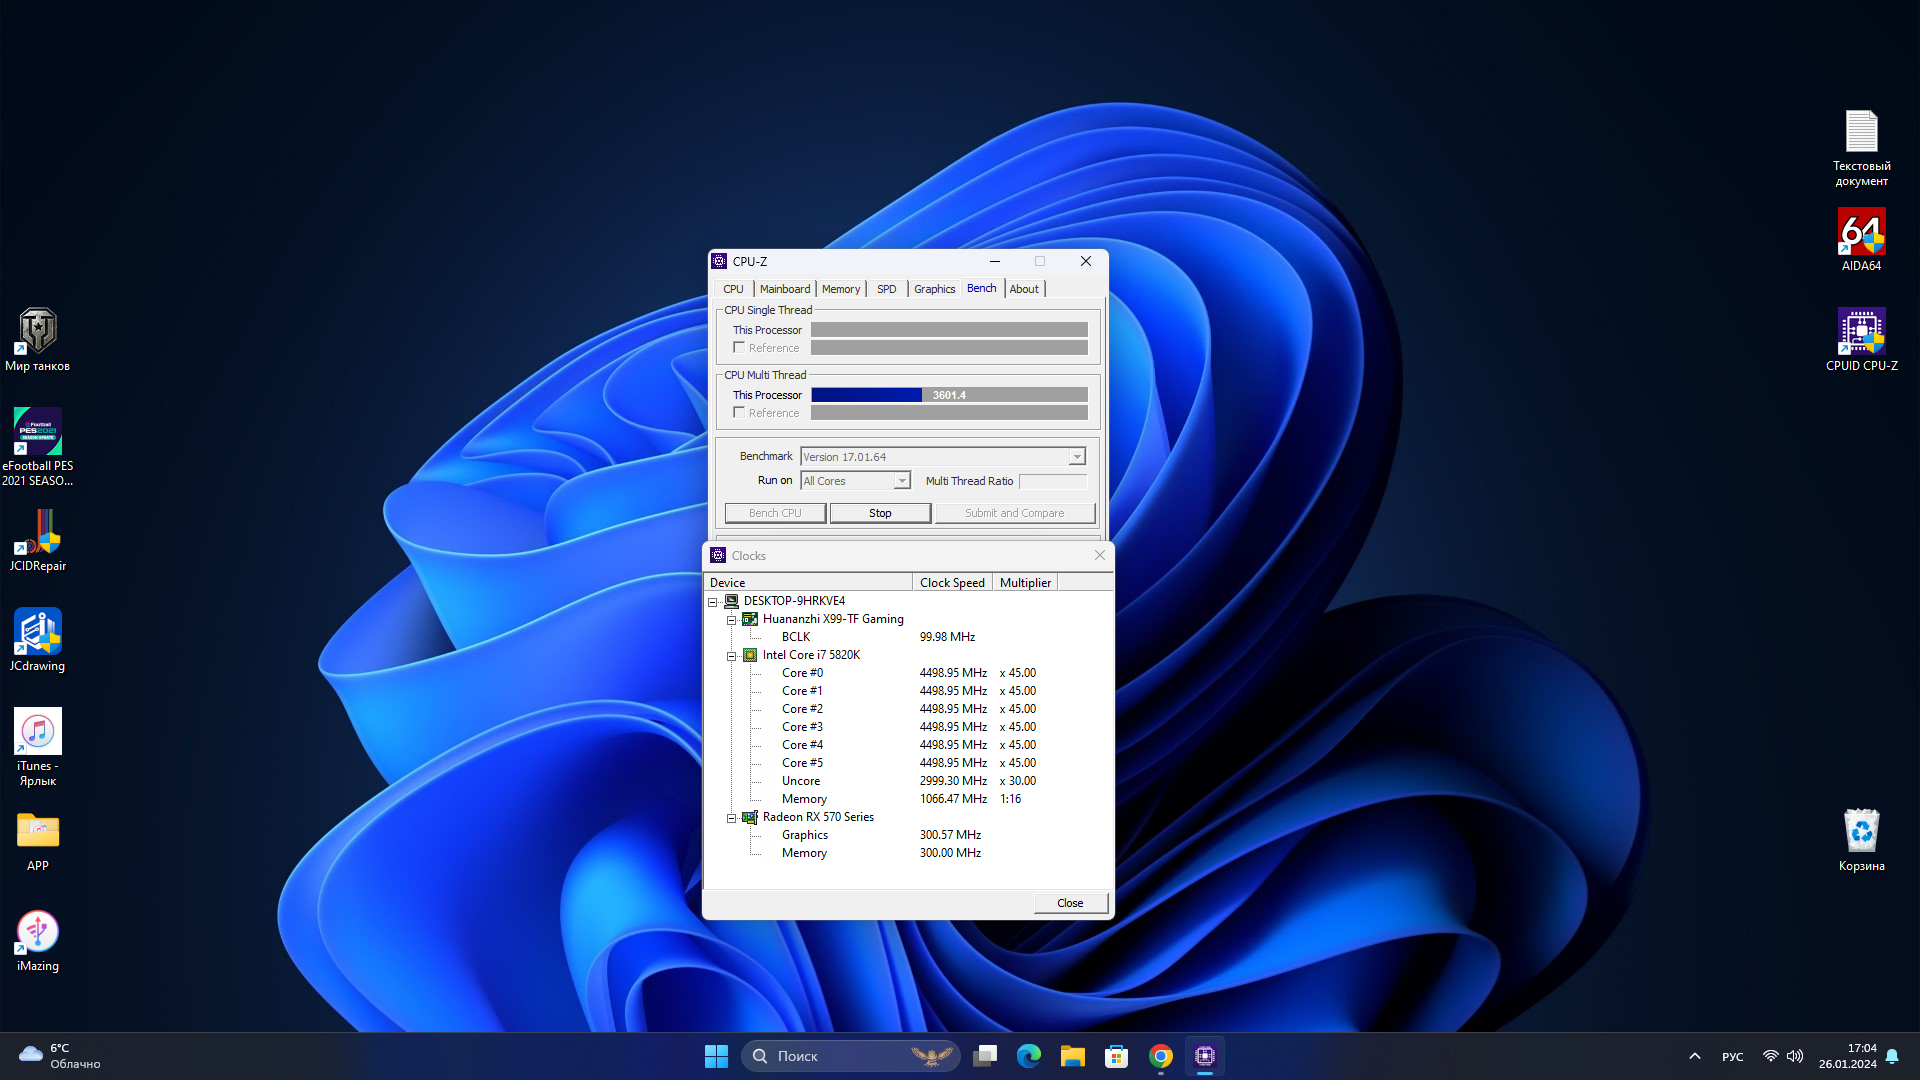Click the Close button in Clocks window
Image resolution: width=1920 pixels, height=1080 pixels.
1069,903
